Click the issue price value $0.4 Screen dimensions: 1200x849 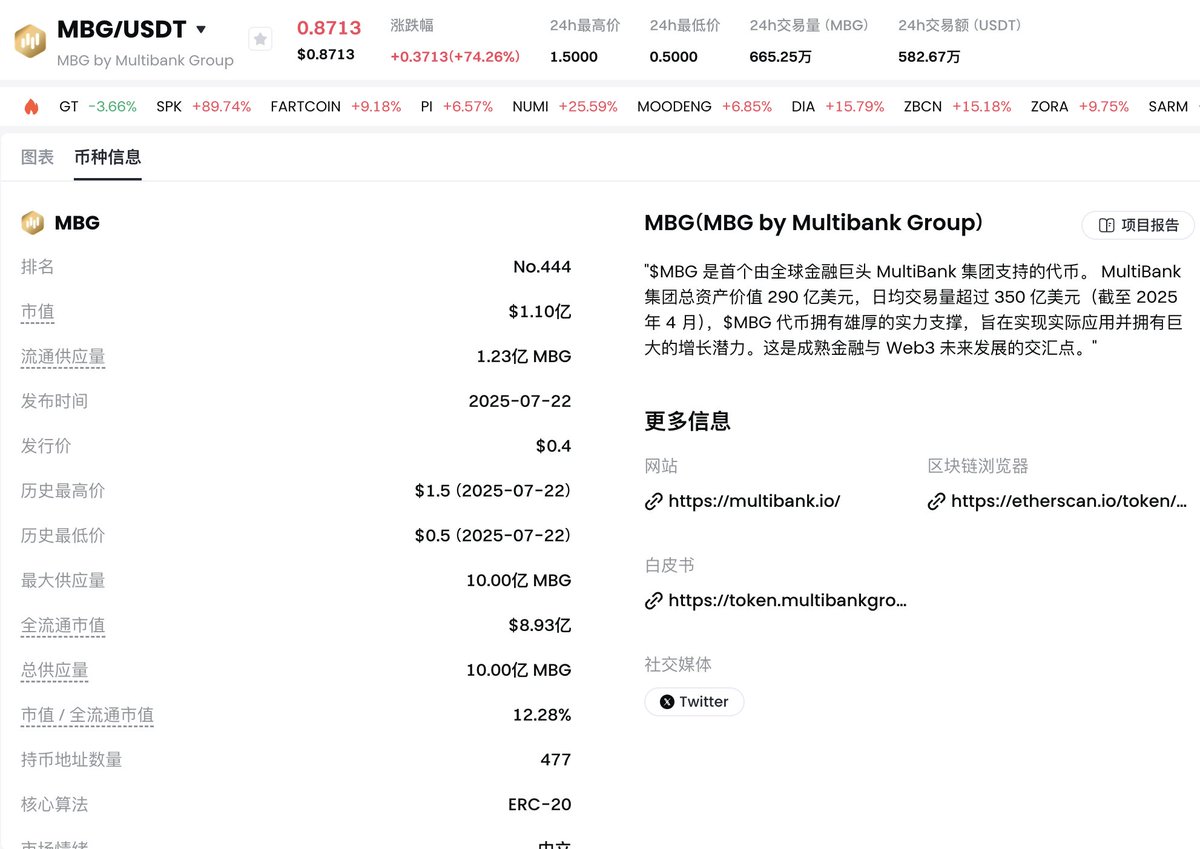click(x=554, y=446)
